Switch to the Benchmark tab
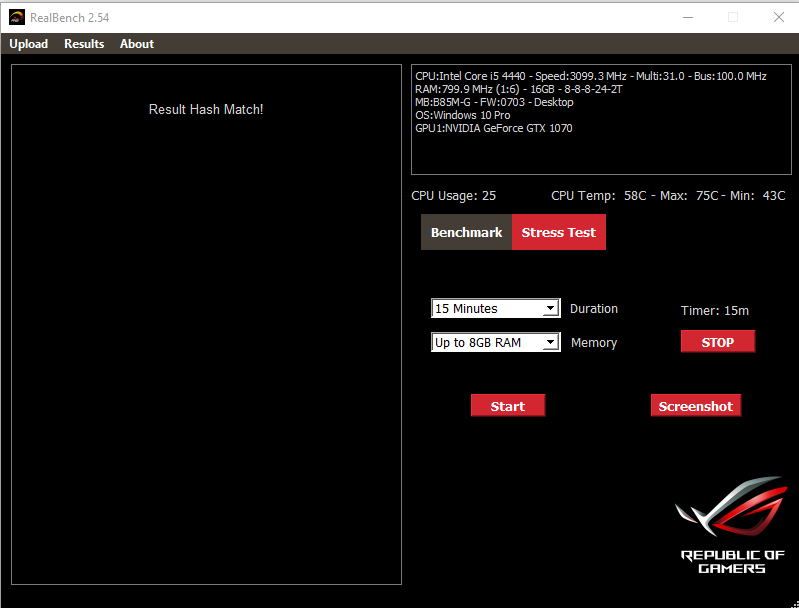The height and width of the screenshot is (608, 799). 466,232
